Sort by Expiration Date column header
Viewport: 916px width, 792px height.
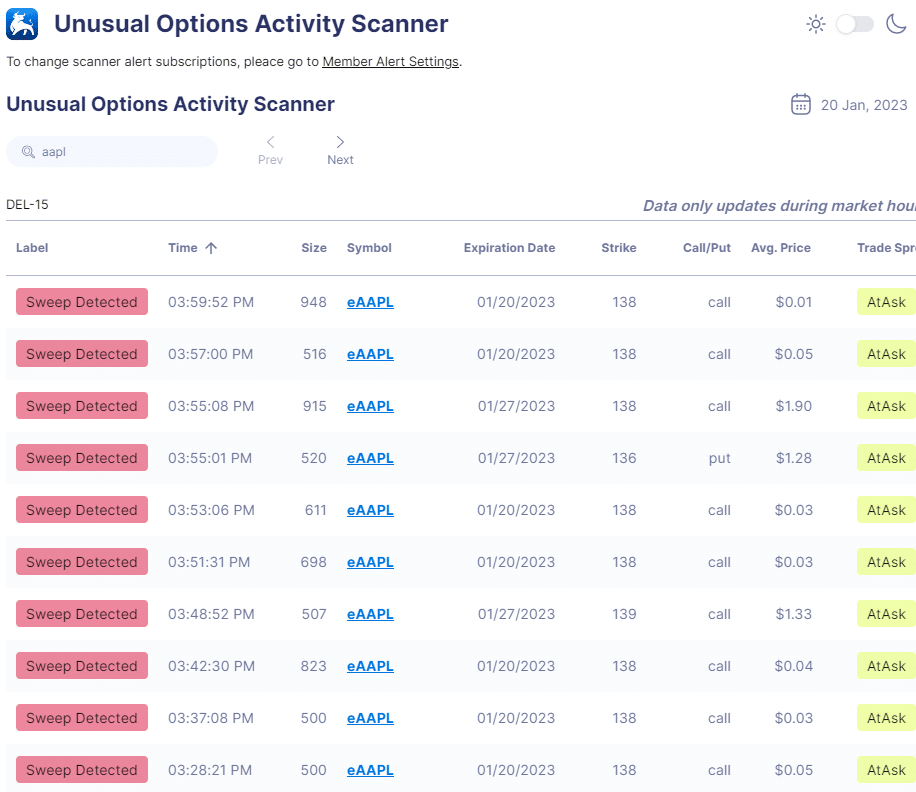click(x=509, y=248)
